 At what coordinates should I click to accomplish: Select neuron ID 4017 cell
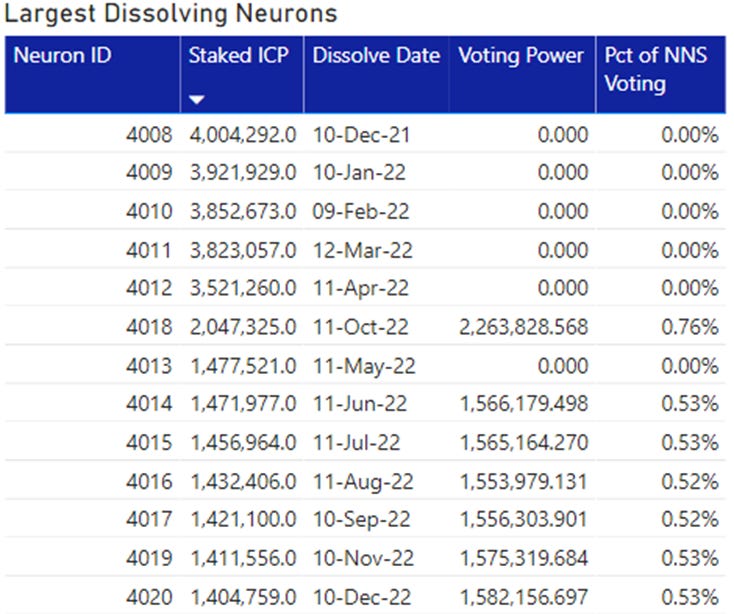click(149, 519)
